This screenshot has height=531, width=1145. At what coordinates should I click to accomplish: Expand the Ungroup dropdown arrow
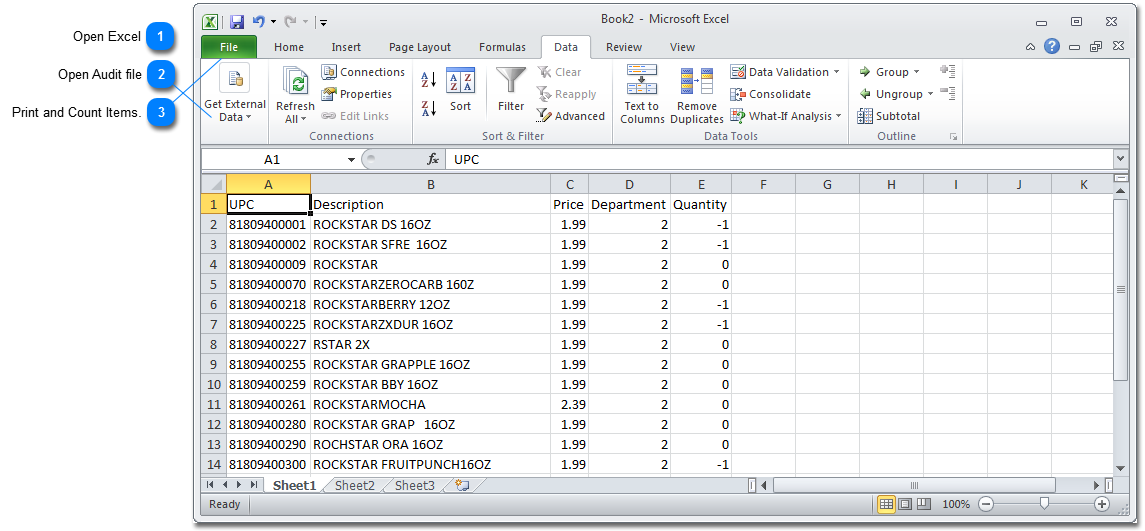click(x=930, y=93)
